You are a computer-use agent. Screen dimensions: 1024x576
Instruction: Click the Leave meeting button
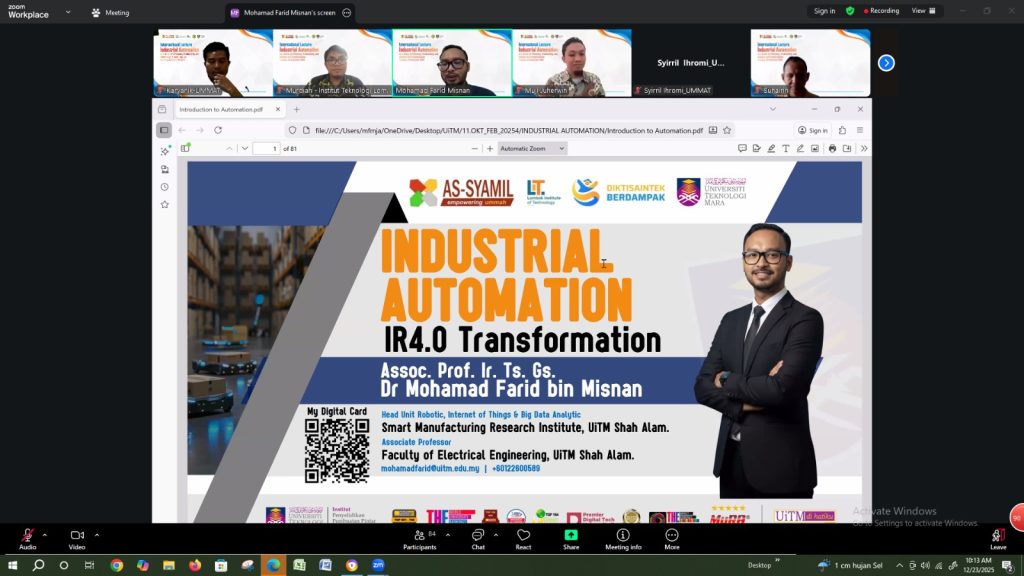click(x=998, y=537)
